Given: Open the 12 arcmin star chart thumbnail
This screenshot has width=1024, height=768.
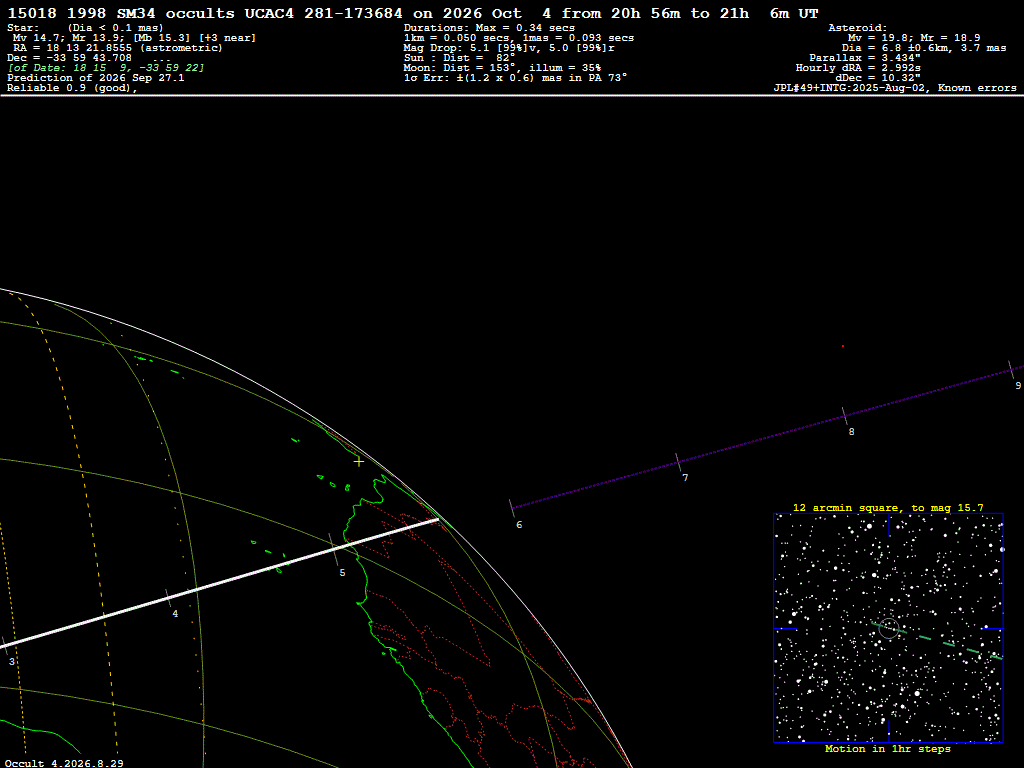Looking at the screenshot, I should coord(888,628).
